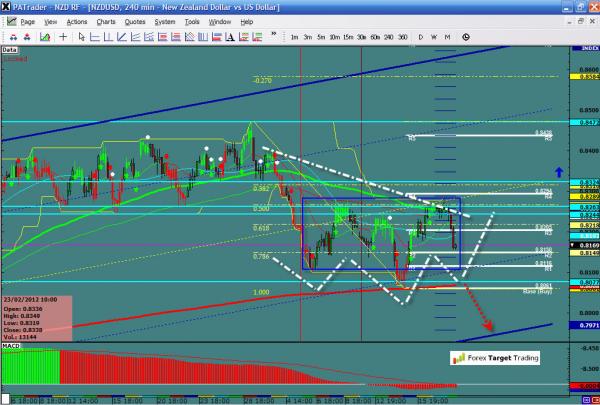
Task: Open the Tools menu
Action: pyautogui.click(x=193, y=20)
